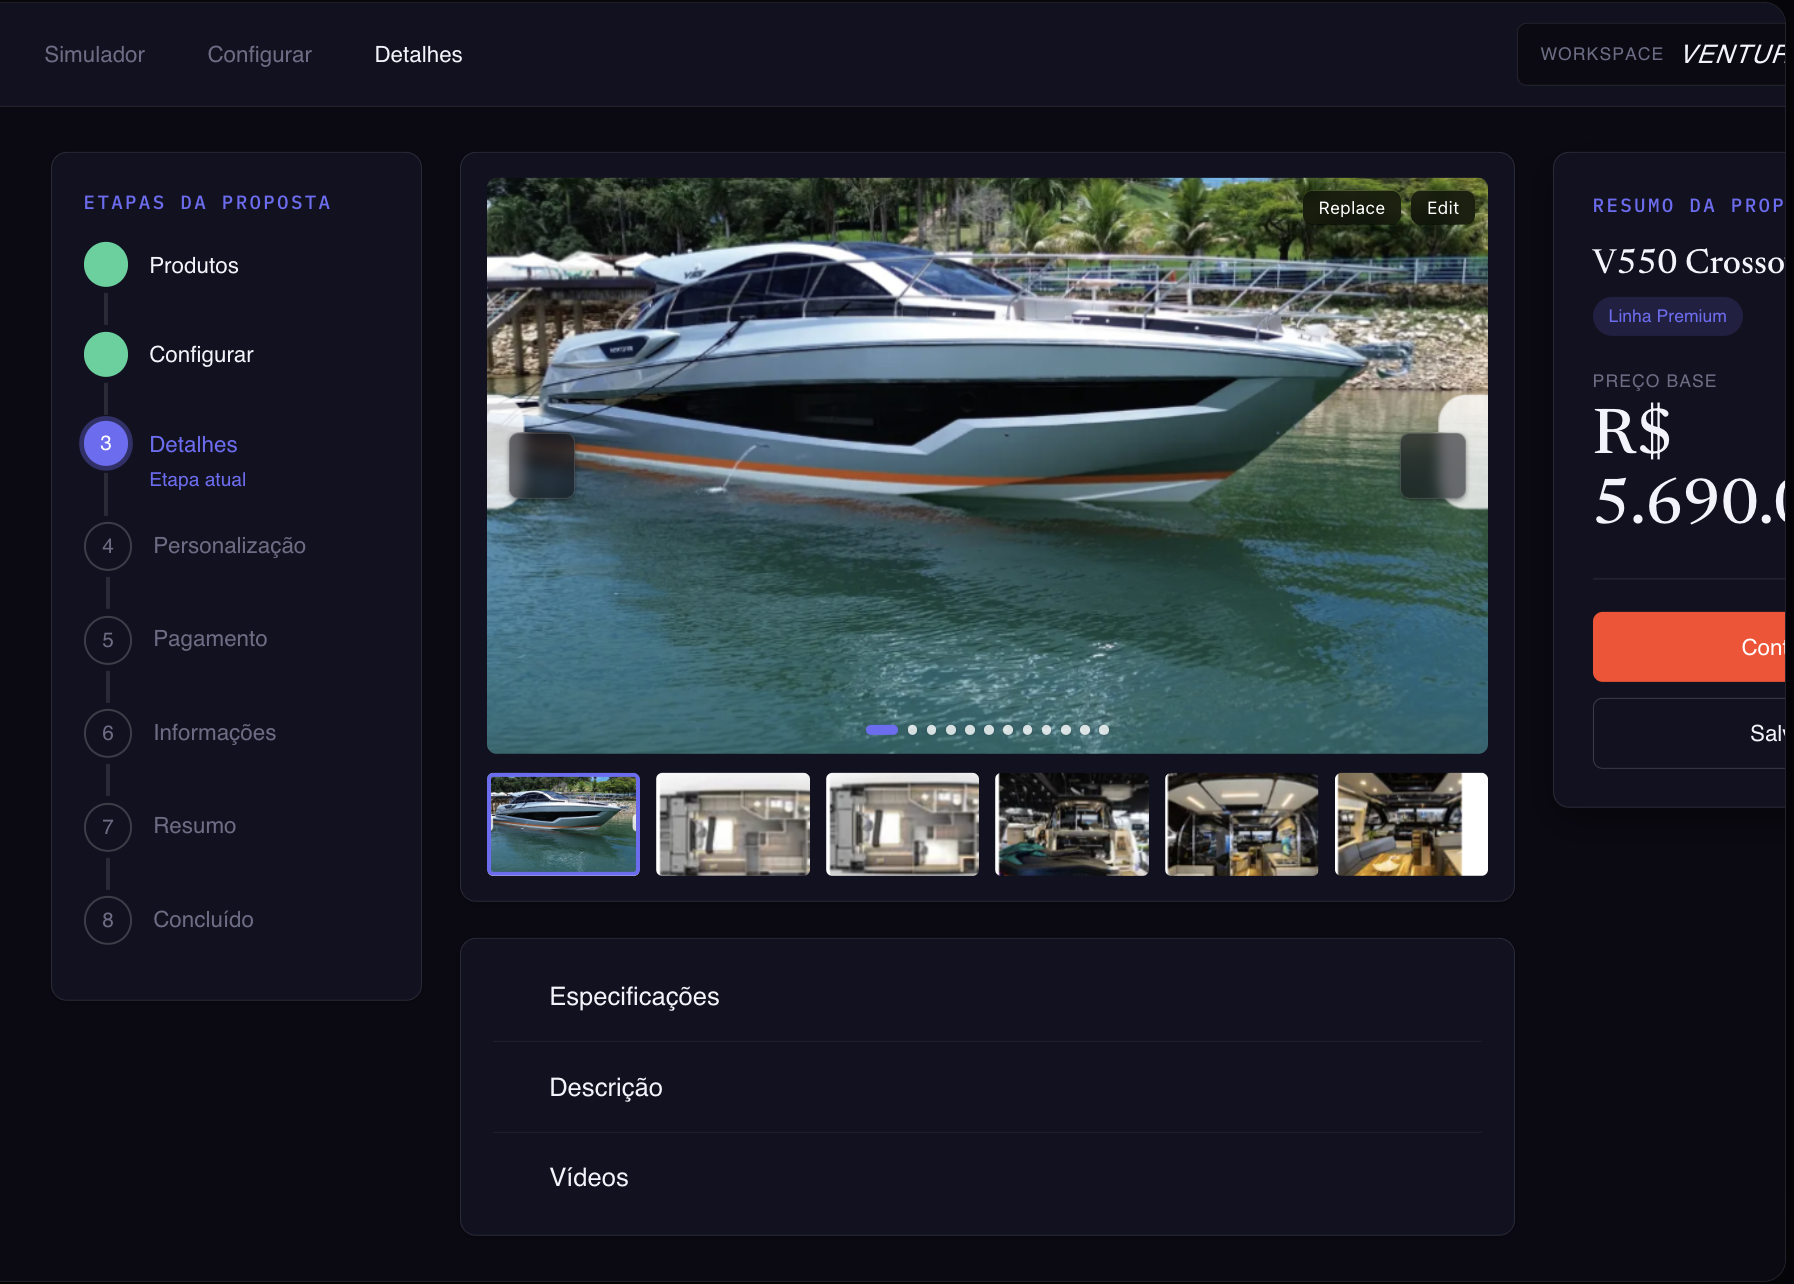Click the active purple carousel indicator pill
The image size is (1794, 1284).
point(881,730)
